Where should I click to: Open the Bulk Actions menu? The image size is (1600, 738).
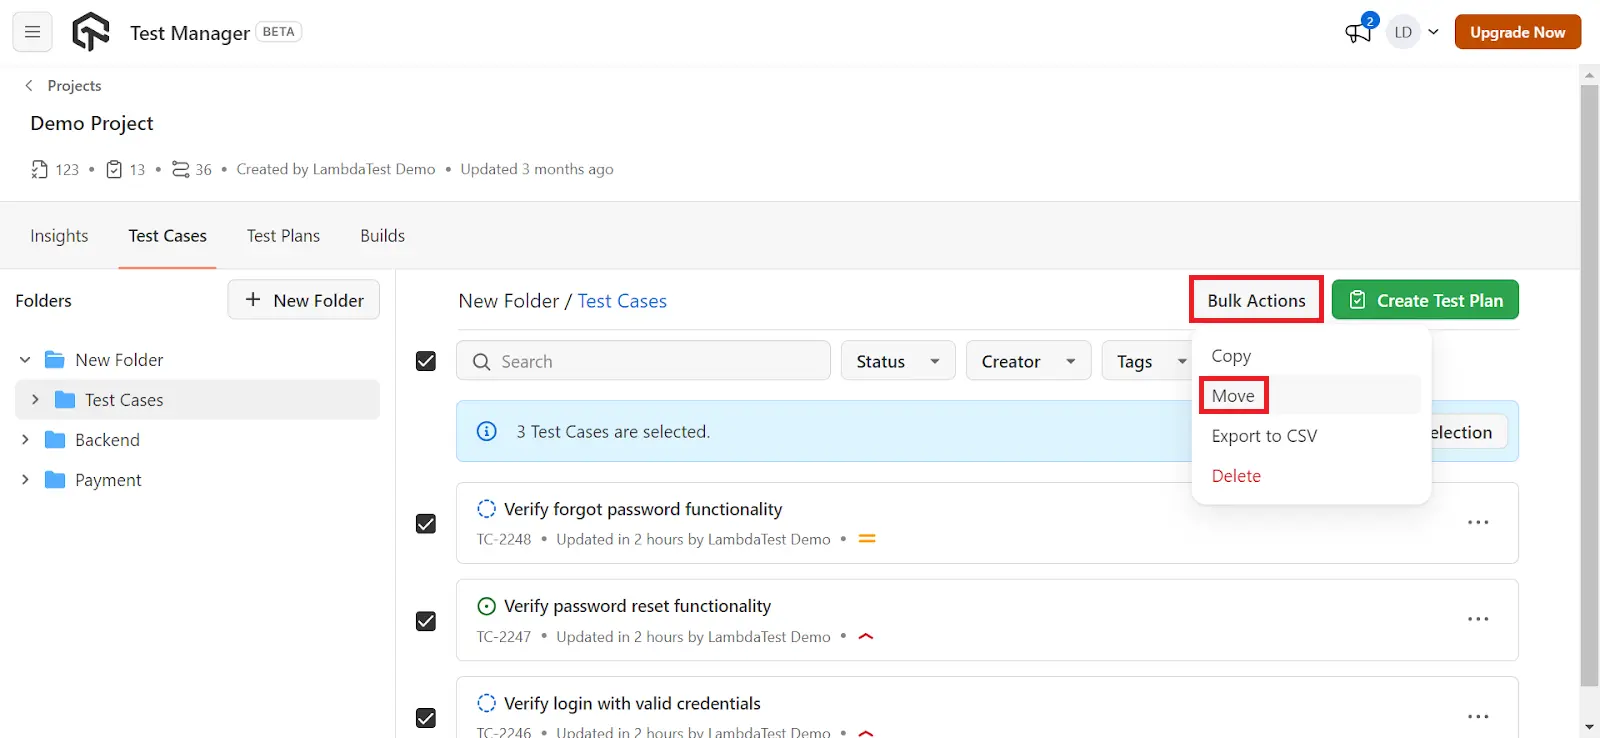pos(1256,300)
